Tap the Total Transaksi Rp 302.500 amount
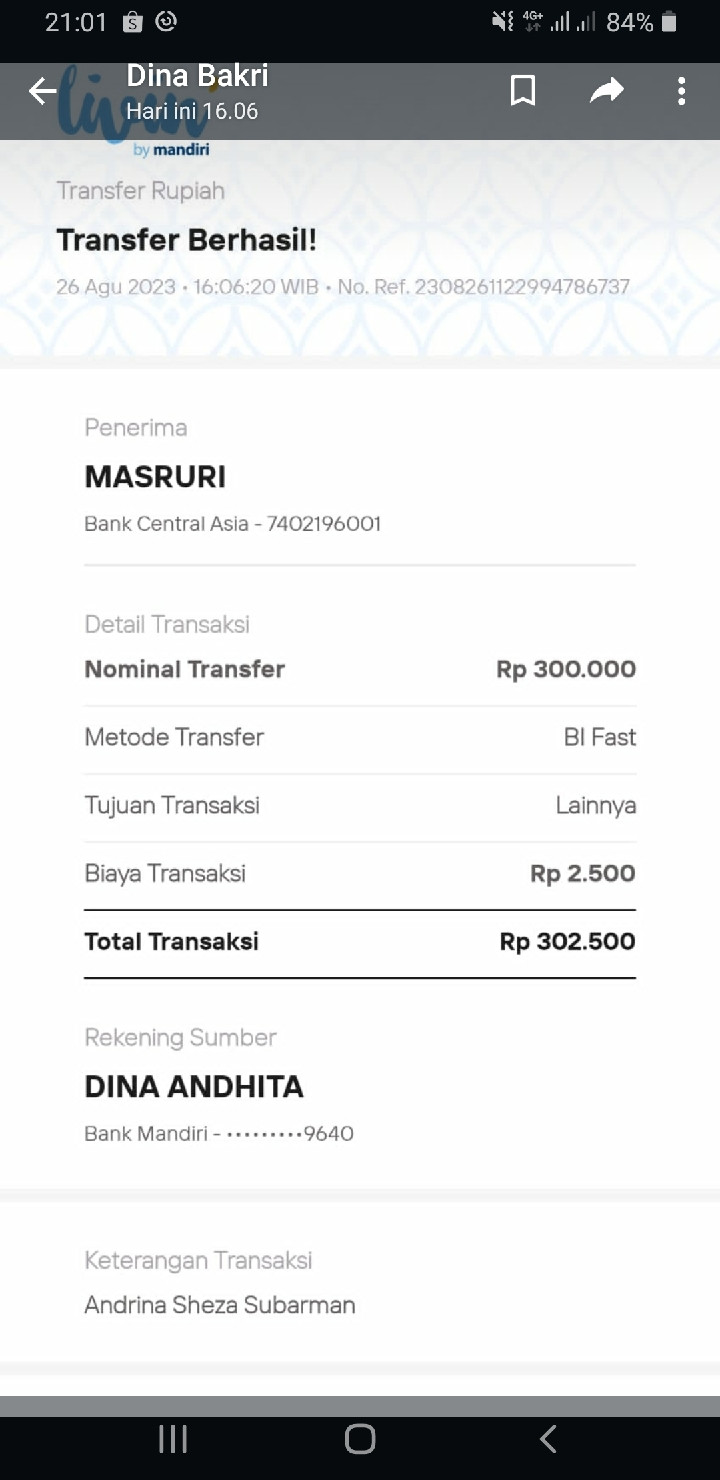 pyautogui.click(x=567, y=941)
